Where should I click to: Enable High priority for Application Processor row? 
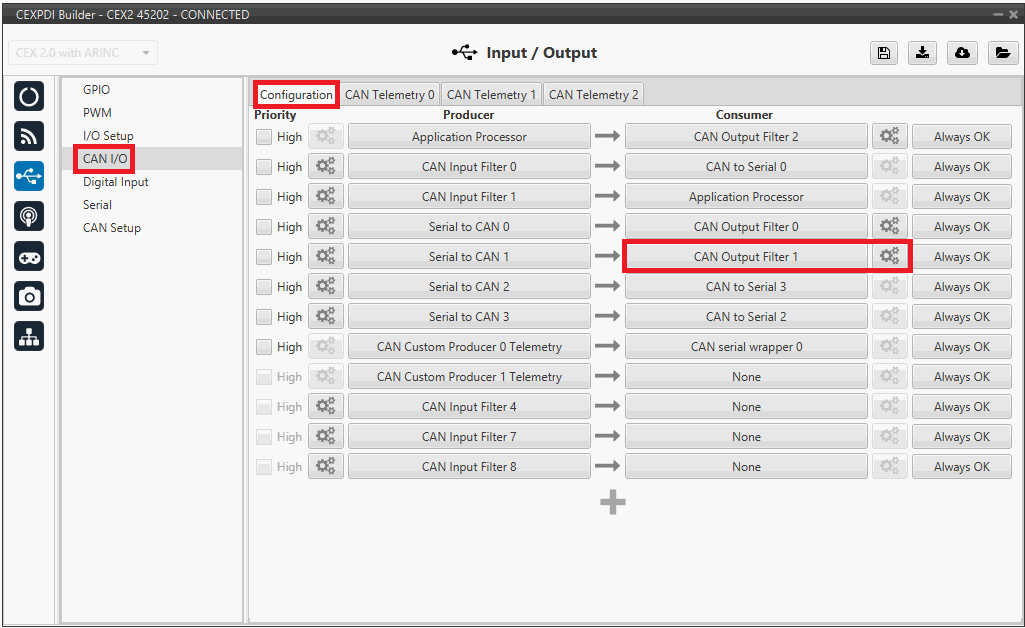(x=264, y=137)
